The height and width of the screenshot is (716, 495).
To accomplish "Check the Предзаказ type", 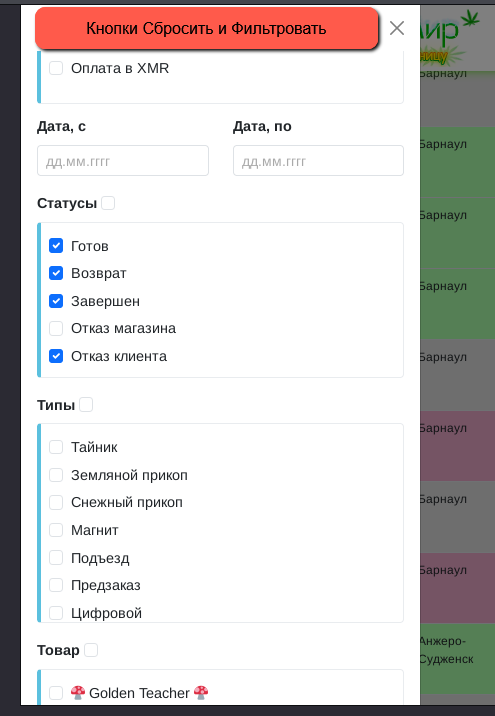I will pyautogui.click(x=56, y=585).
